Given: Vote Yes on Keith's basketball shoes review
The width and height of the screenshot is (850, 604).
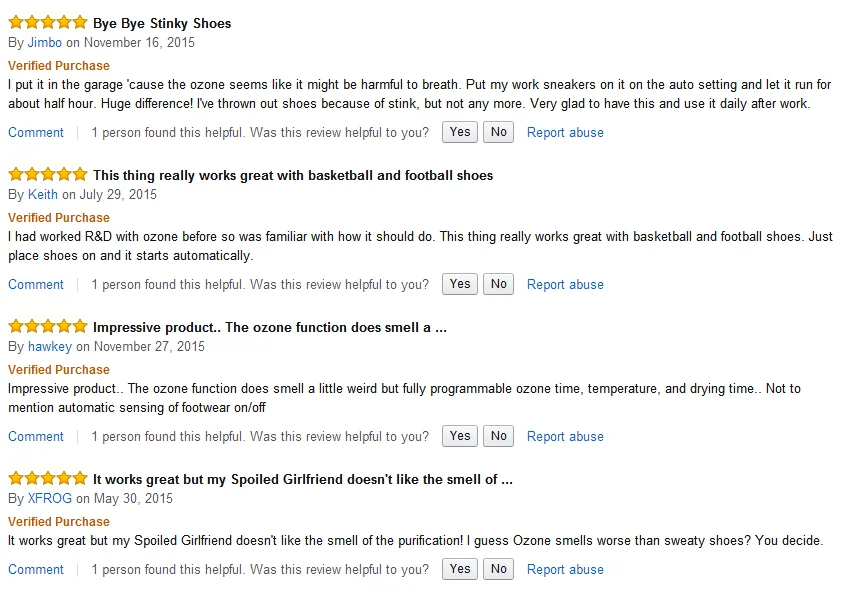Looking at the screenshot, I should [x=460, y=284].
